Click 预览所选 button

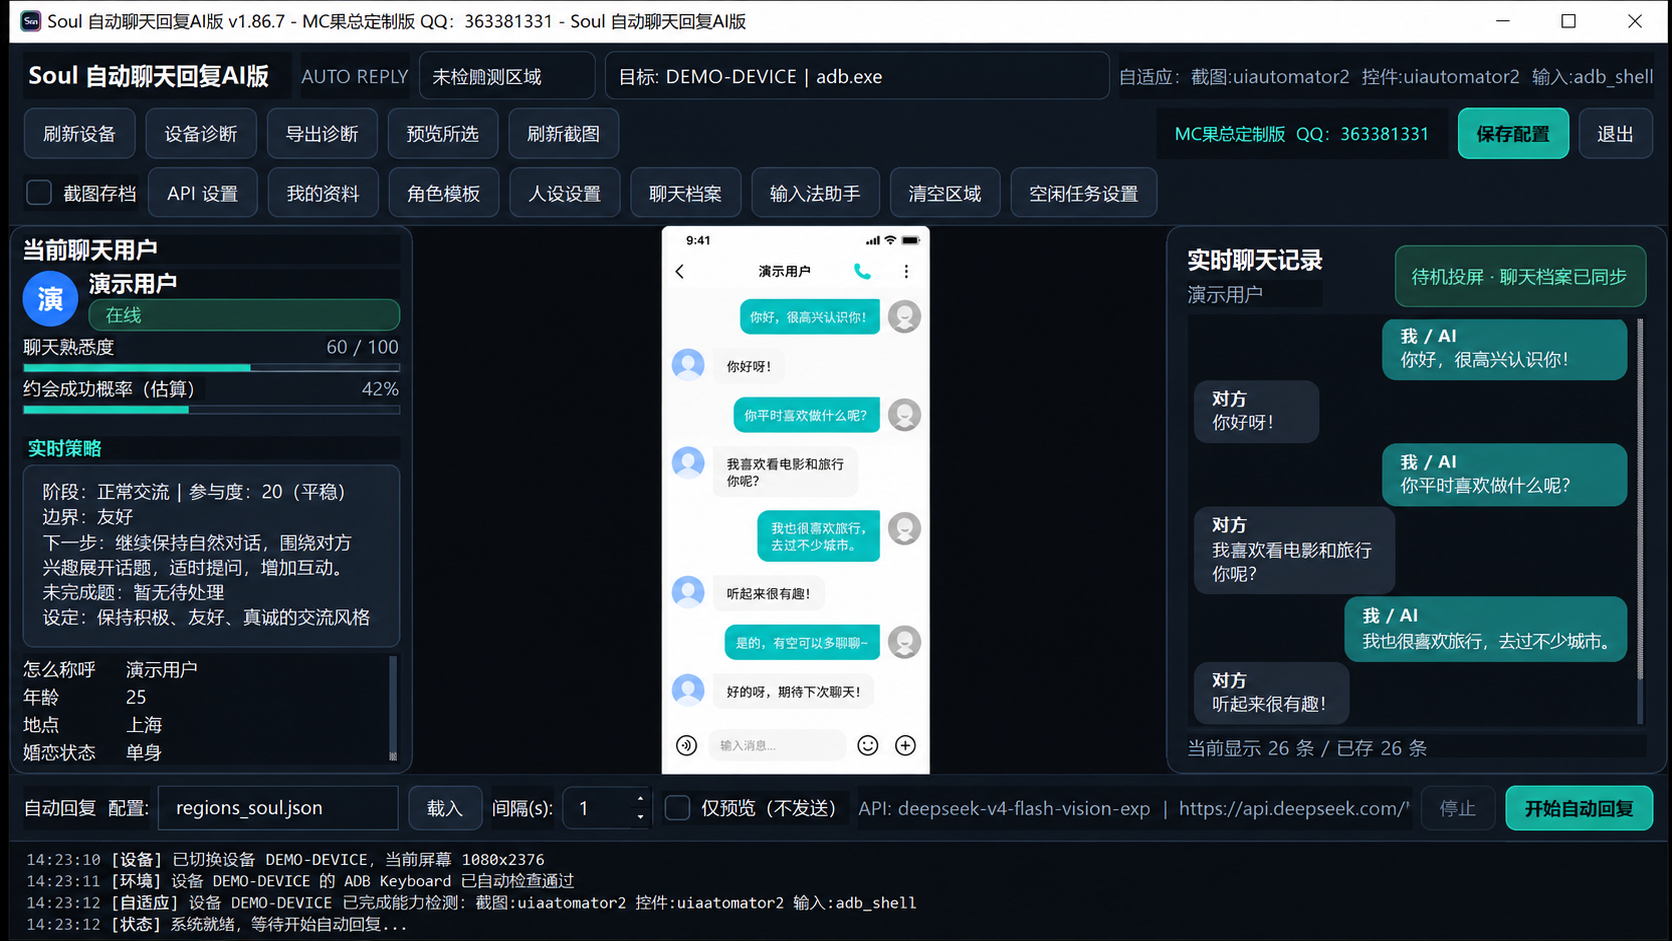tap(443, 133)
